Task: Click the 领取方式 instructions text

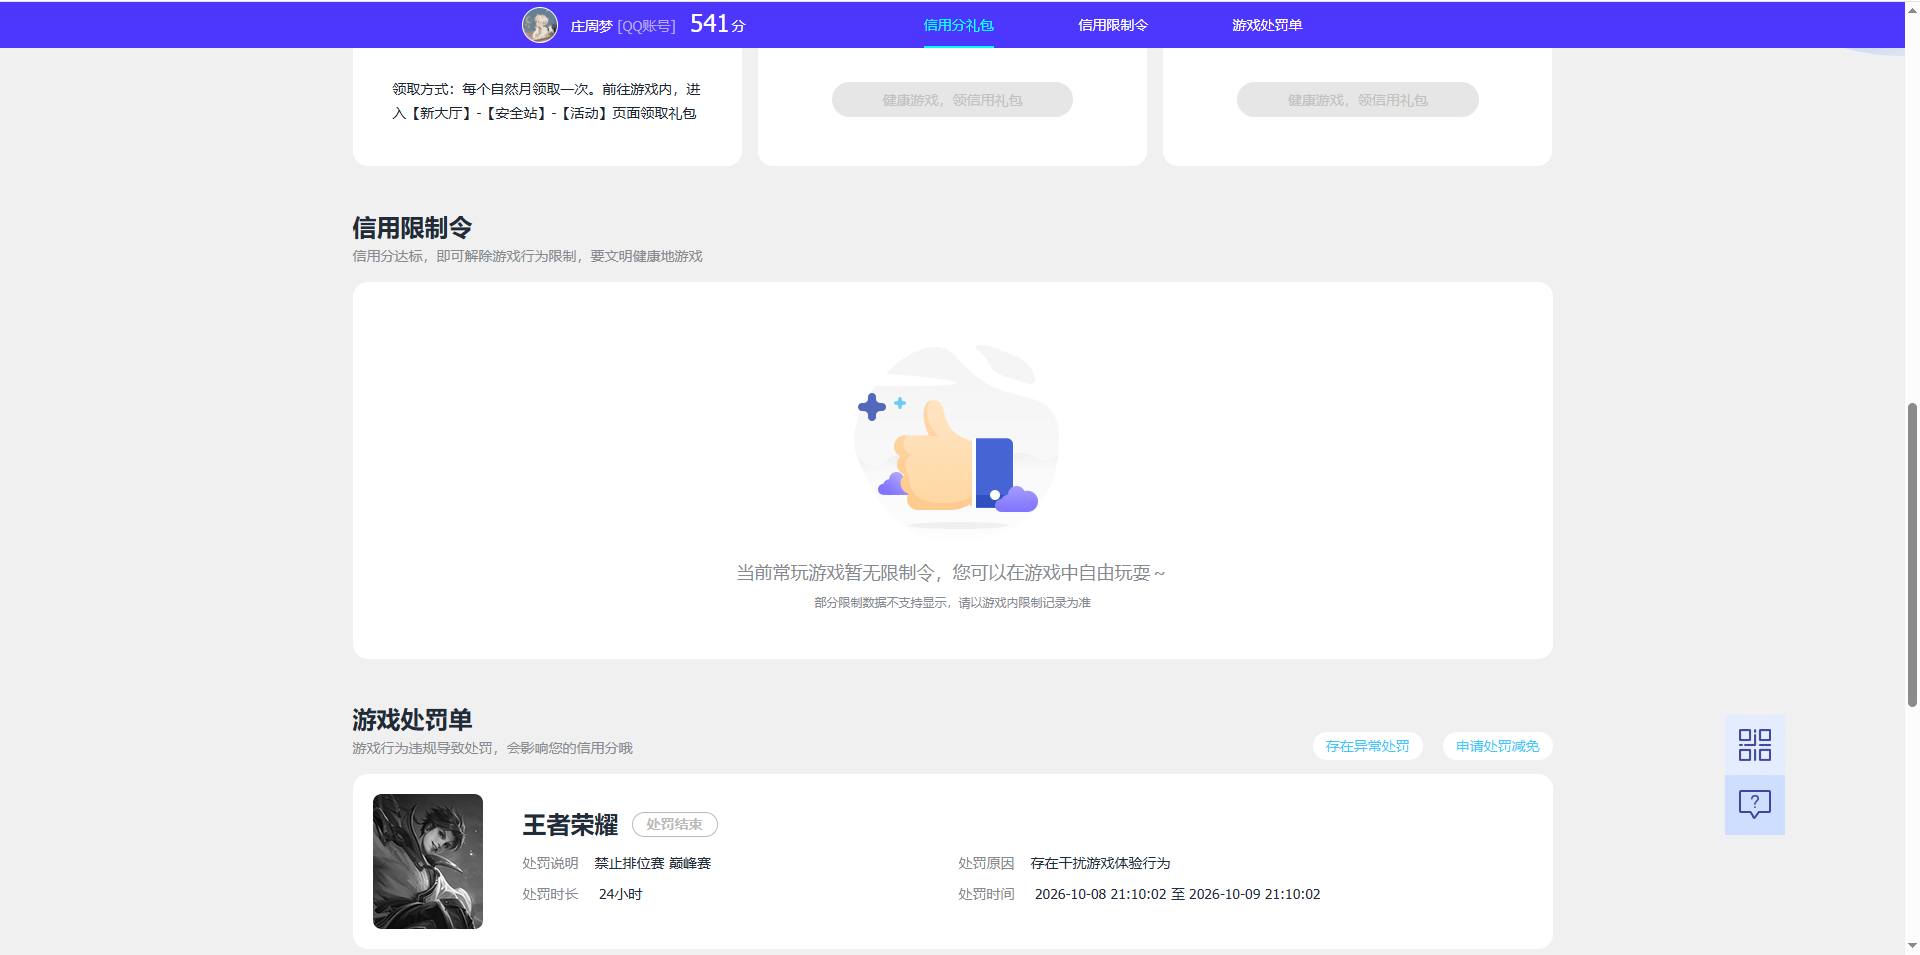Action: [x=546, y=101]
